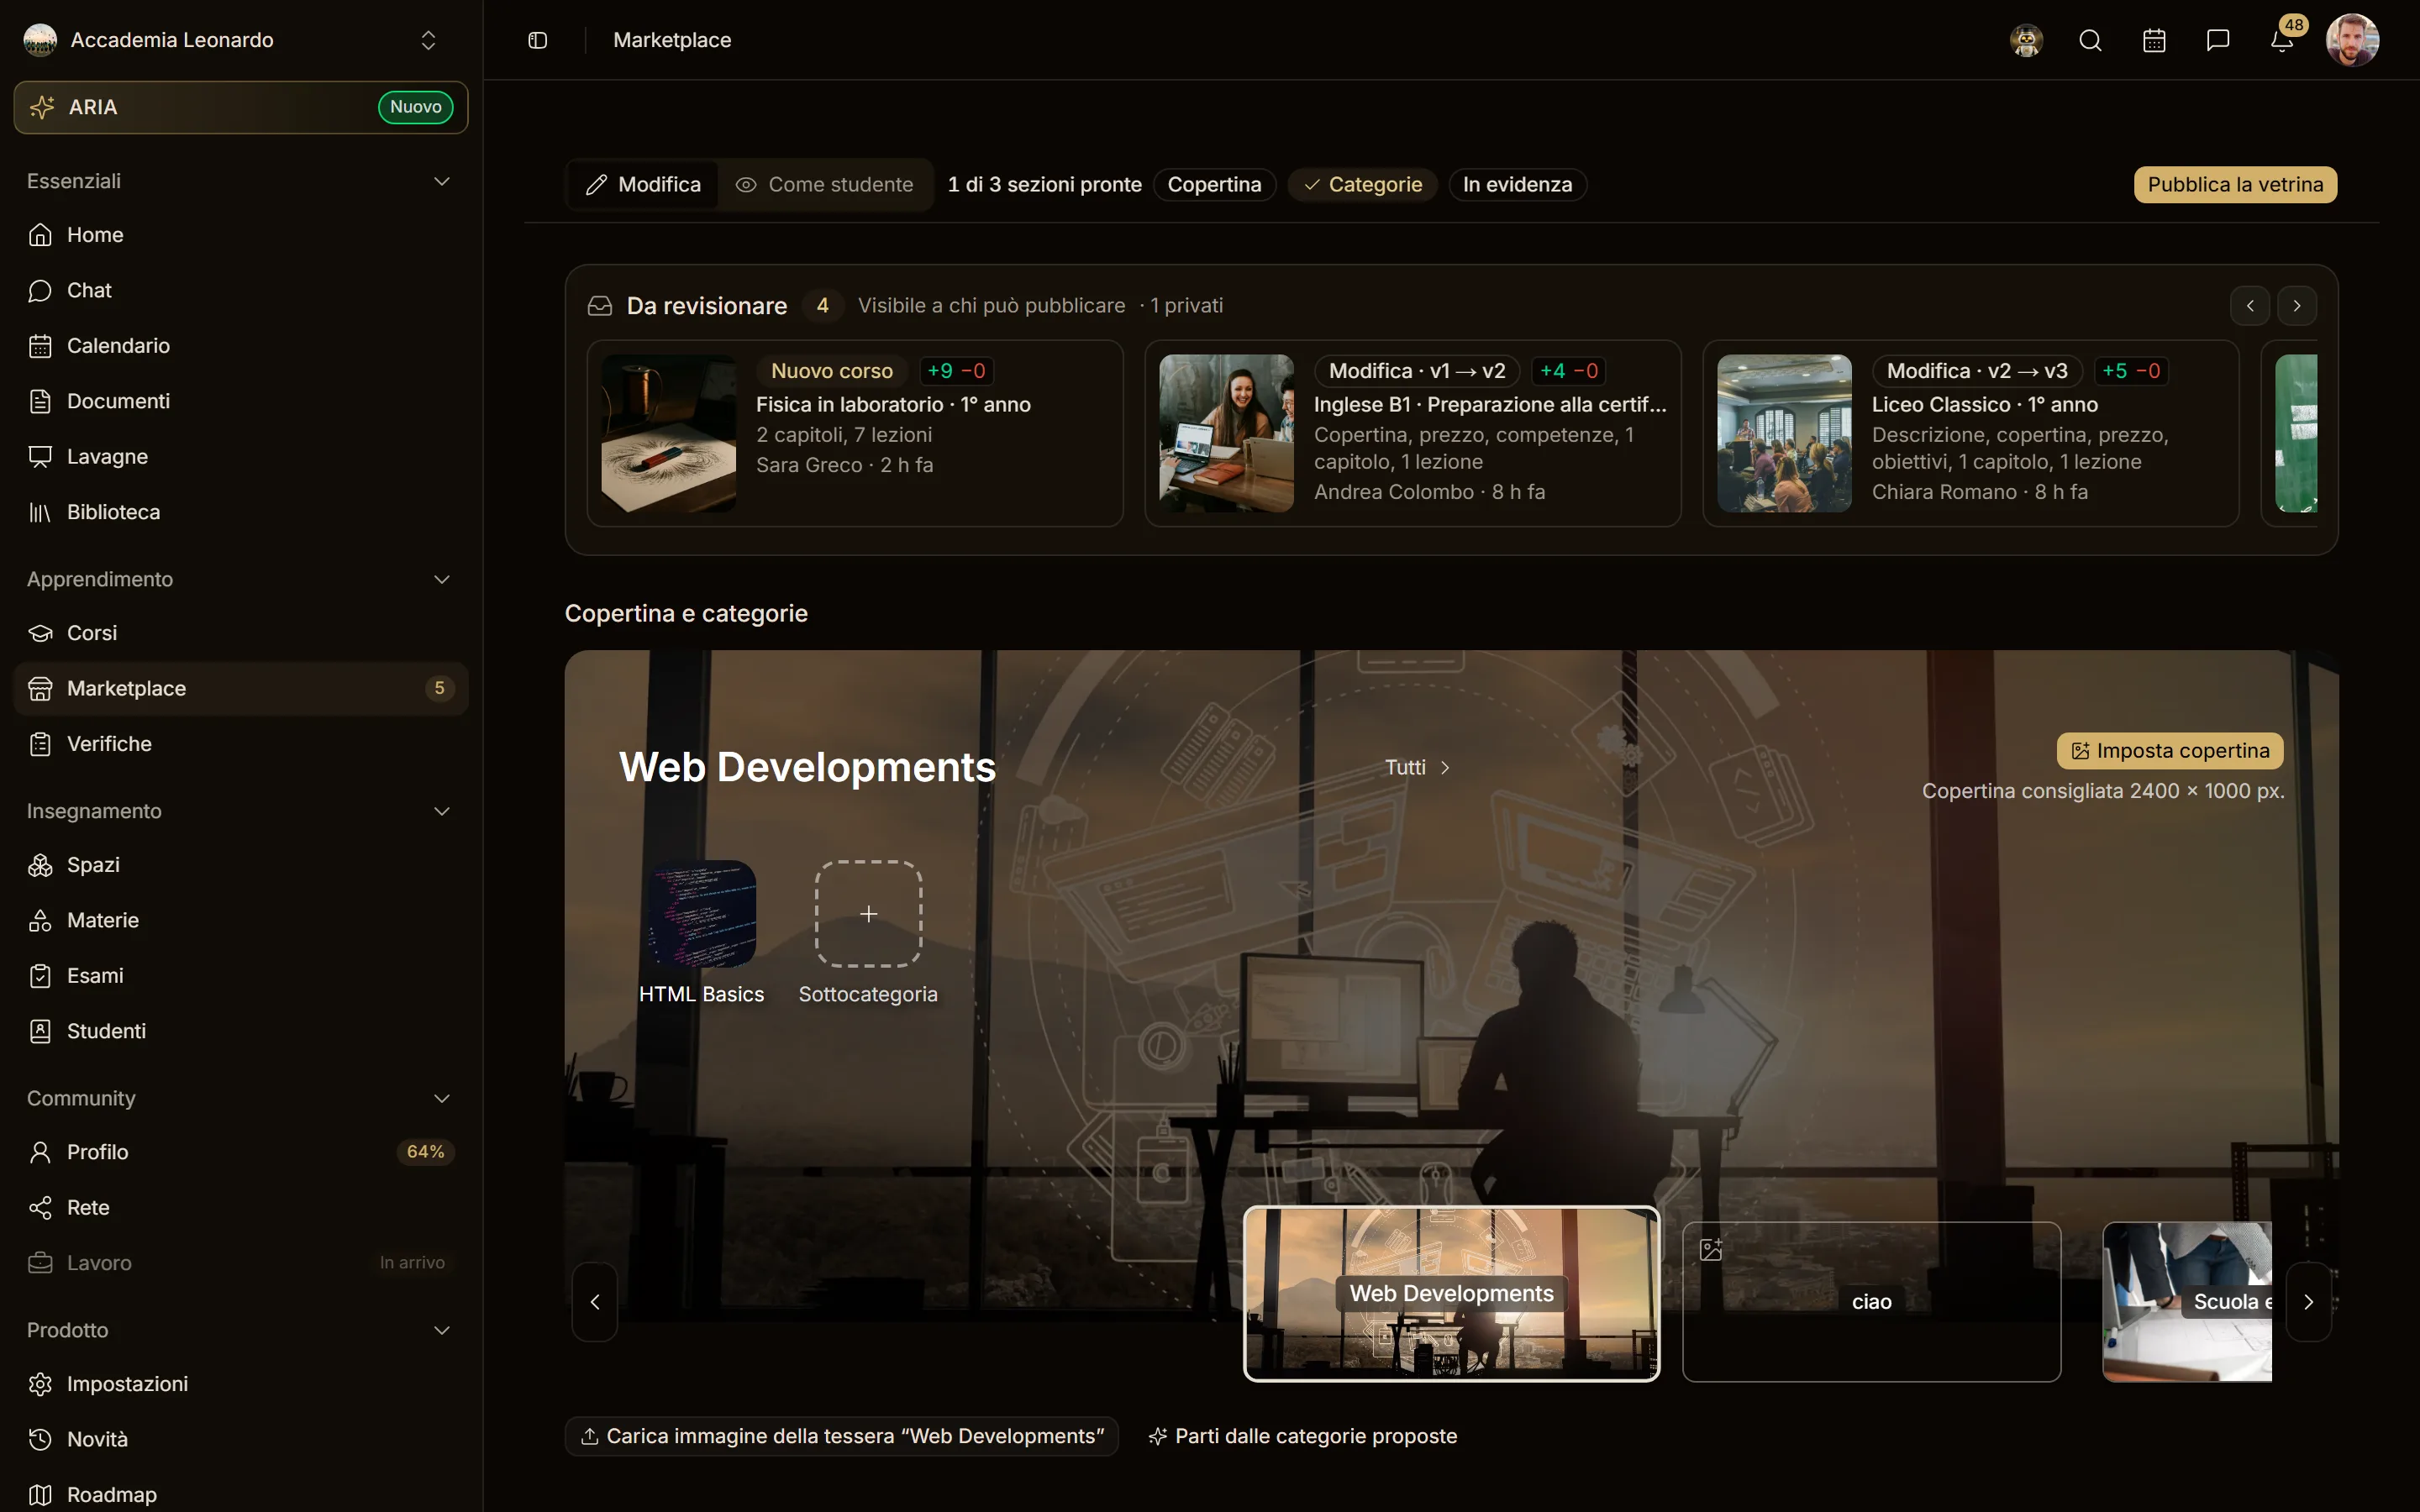Open Biblioteca in the sidebar
This screenshot has height=1512, width=2420.
(x=241, y=512)
